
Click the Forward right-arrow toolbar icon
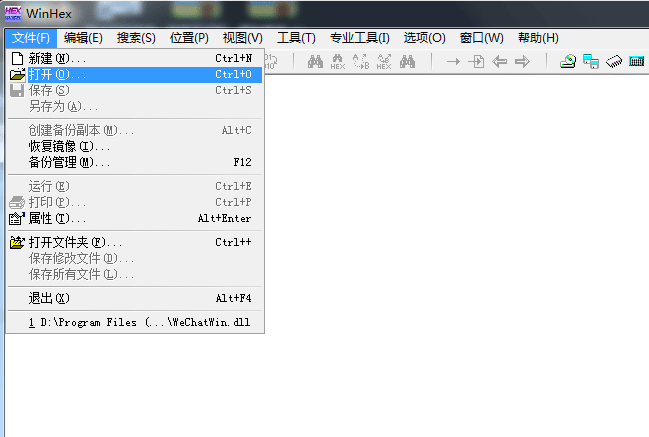click(522, 62)
